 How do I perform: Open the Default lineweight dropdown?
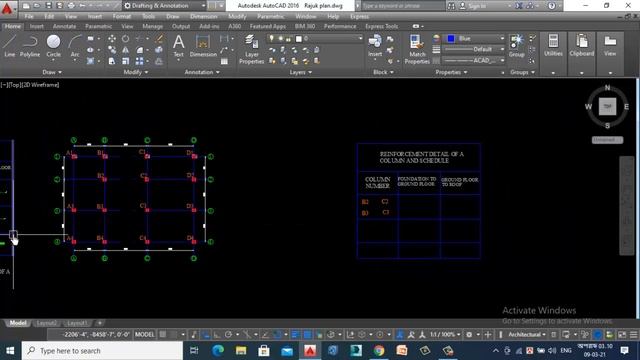click(474, 49)
